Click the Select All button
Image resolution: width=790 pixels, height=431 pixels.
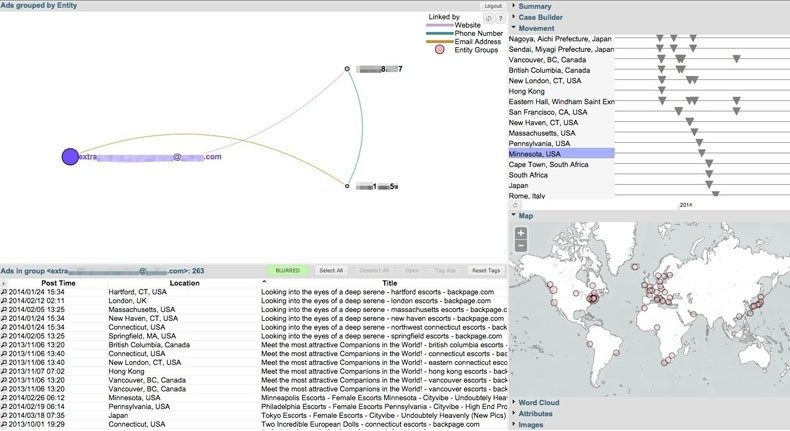[331, 271]
